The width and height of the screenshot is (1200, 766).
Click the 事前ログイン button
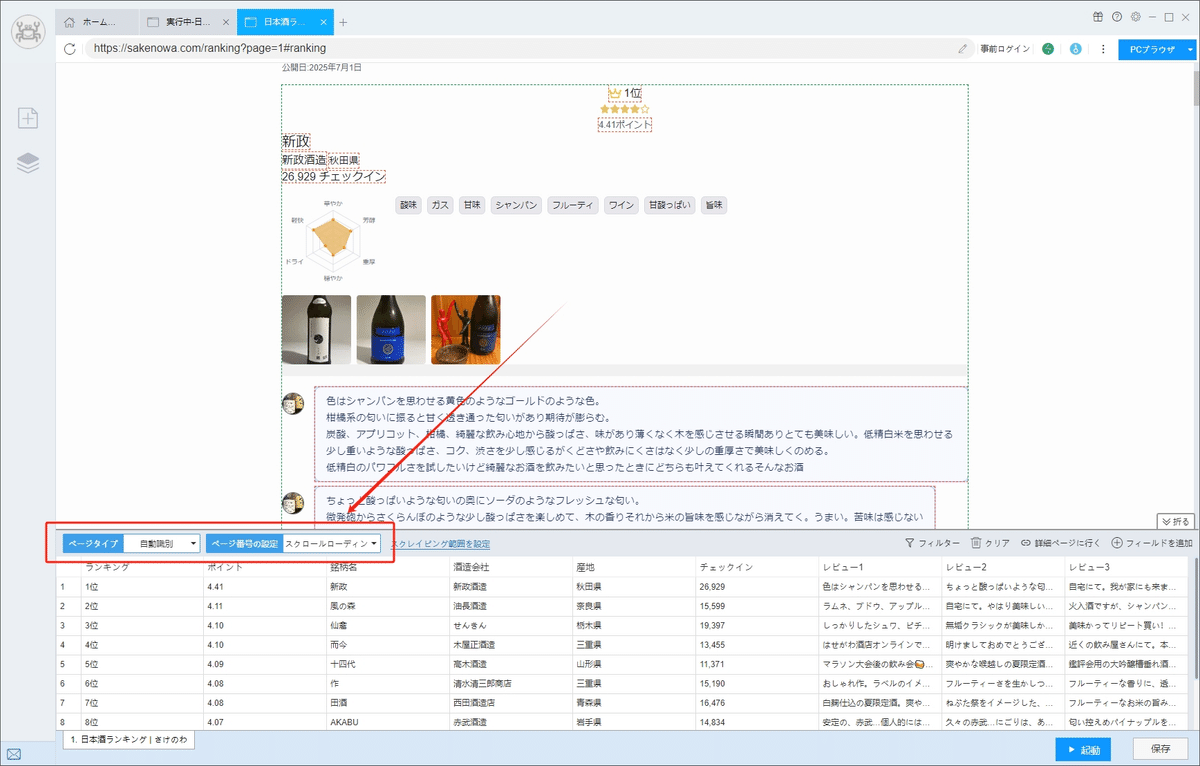coord(1005,48)
